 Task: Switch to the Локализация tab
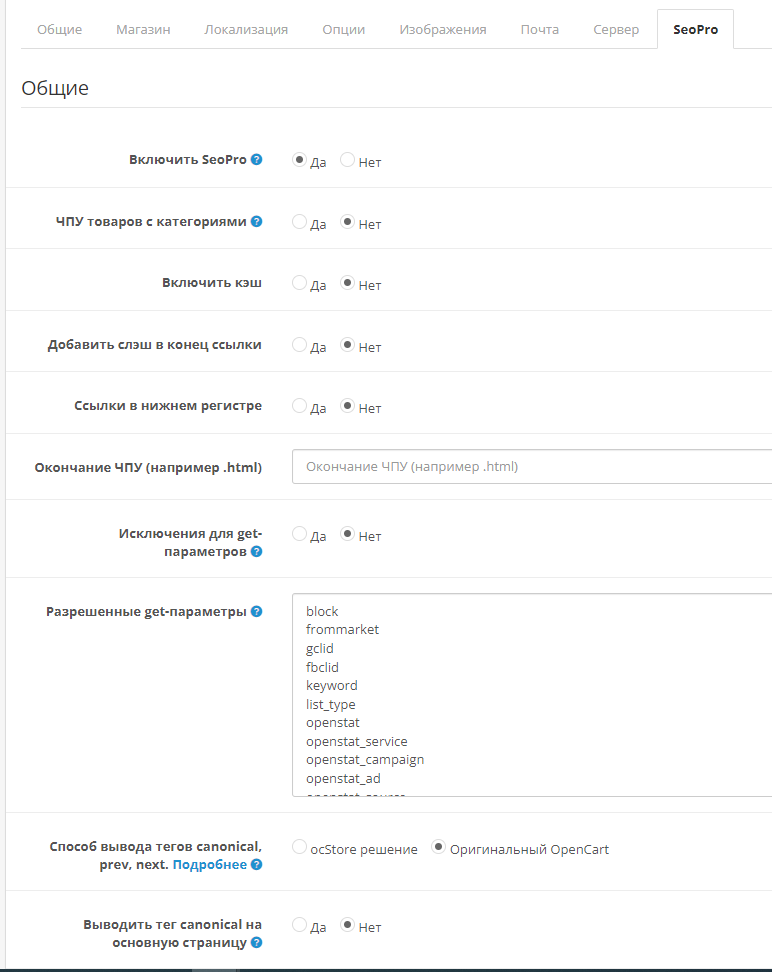(246, 30)
